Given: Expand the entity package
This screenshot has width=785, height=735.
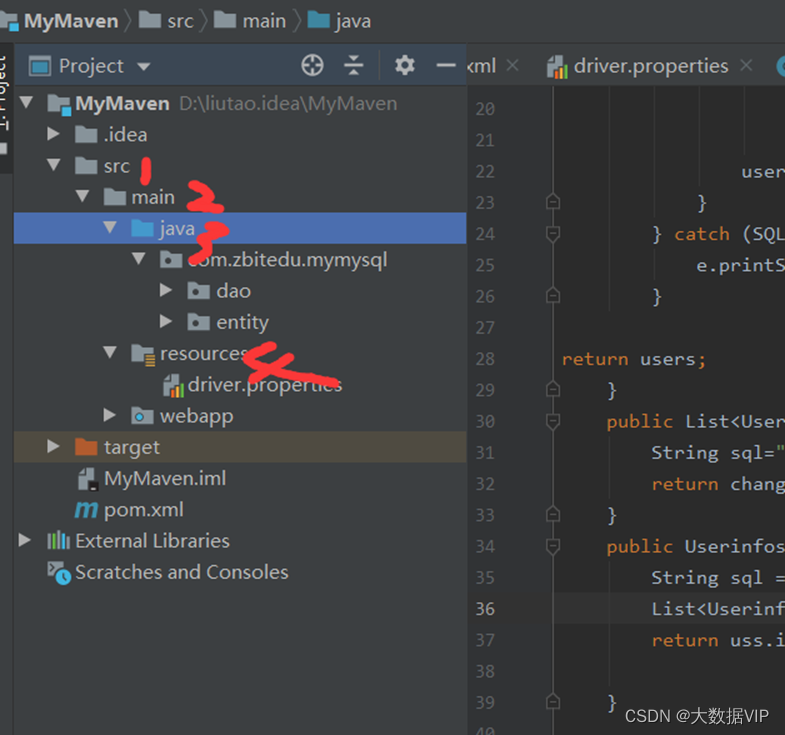Looking at the screenshot, I should pos(166,321).
